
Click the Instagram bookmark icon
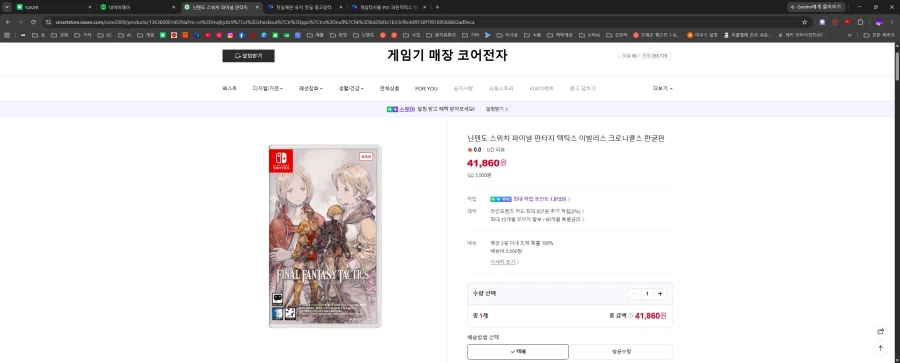click(x=230, y=35)
